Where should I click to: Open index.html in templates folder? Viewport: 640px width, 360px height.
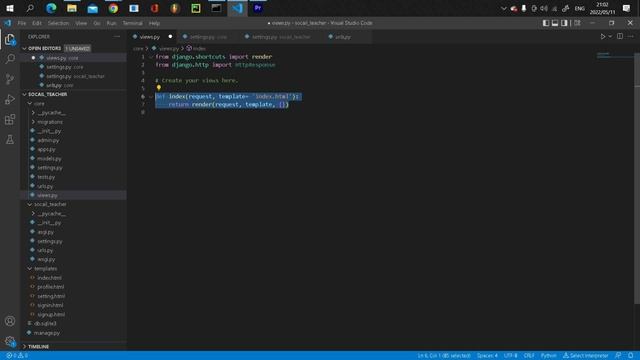pyautogui.click(x=49, y=278)
